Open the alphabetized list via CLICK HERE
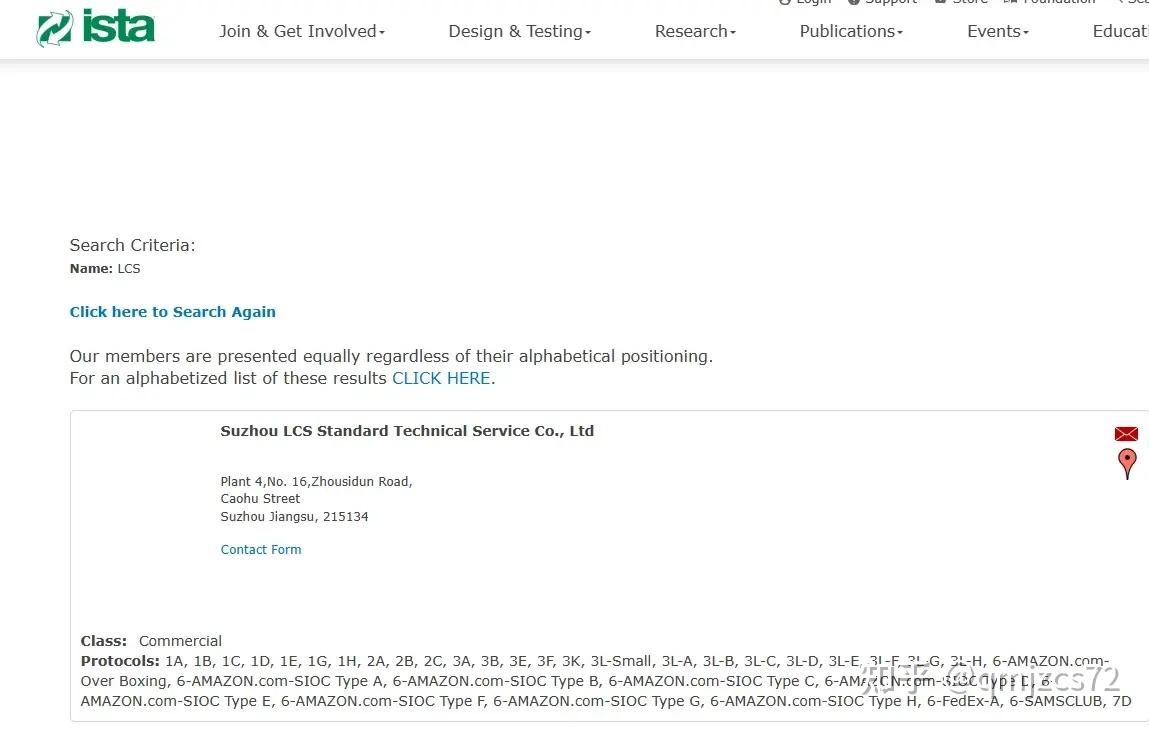Viewport: 1149px width, 730px height. click(x=441, y=378)
